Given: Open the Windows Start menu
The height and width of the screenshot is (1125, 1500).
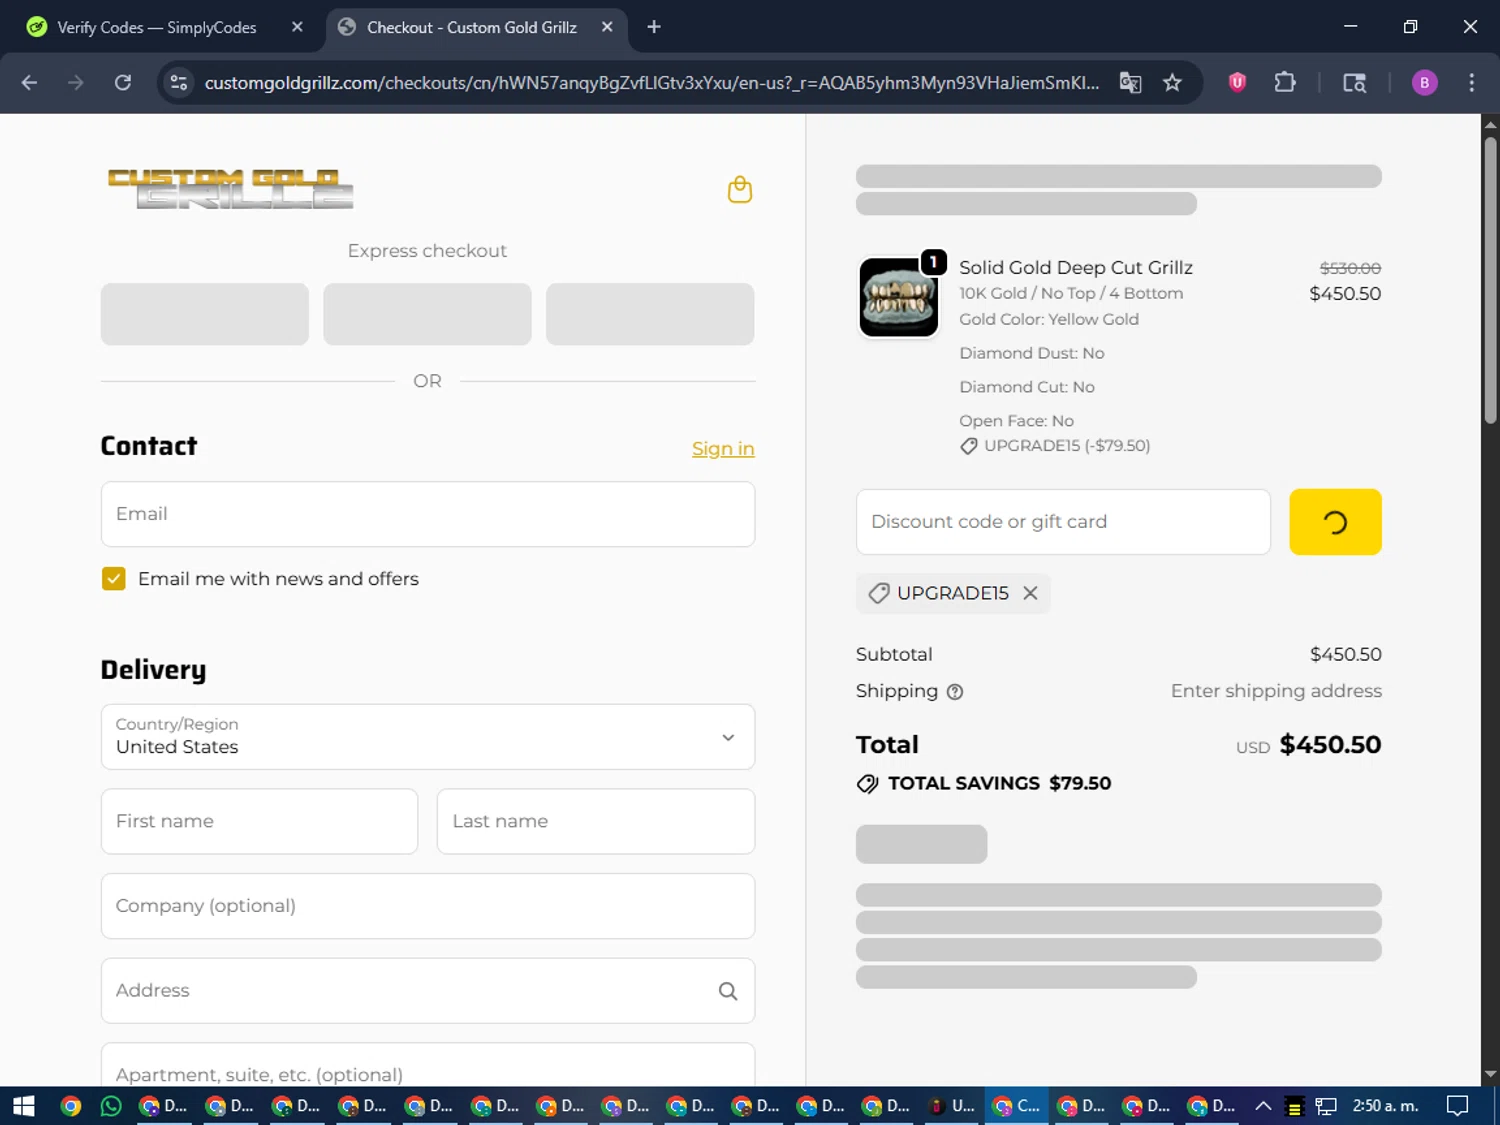Looking at the screenshot, I should 24,1106.
